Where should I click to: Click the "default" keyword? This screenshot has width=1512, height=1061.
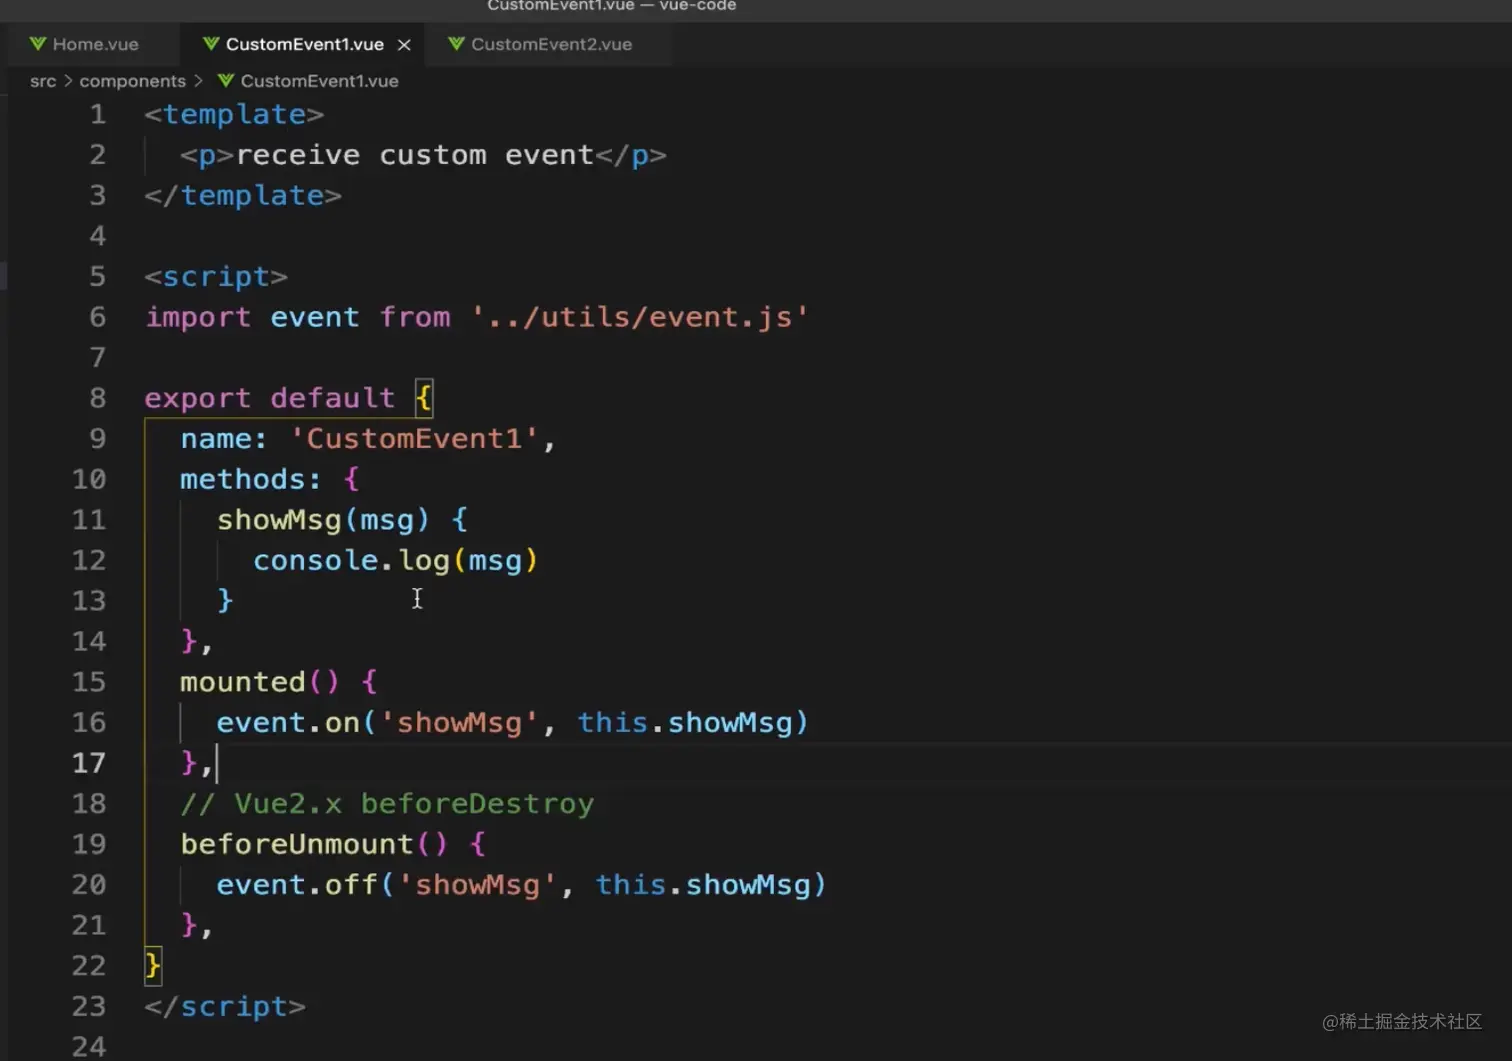[x=333, y=398]
